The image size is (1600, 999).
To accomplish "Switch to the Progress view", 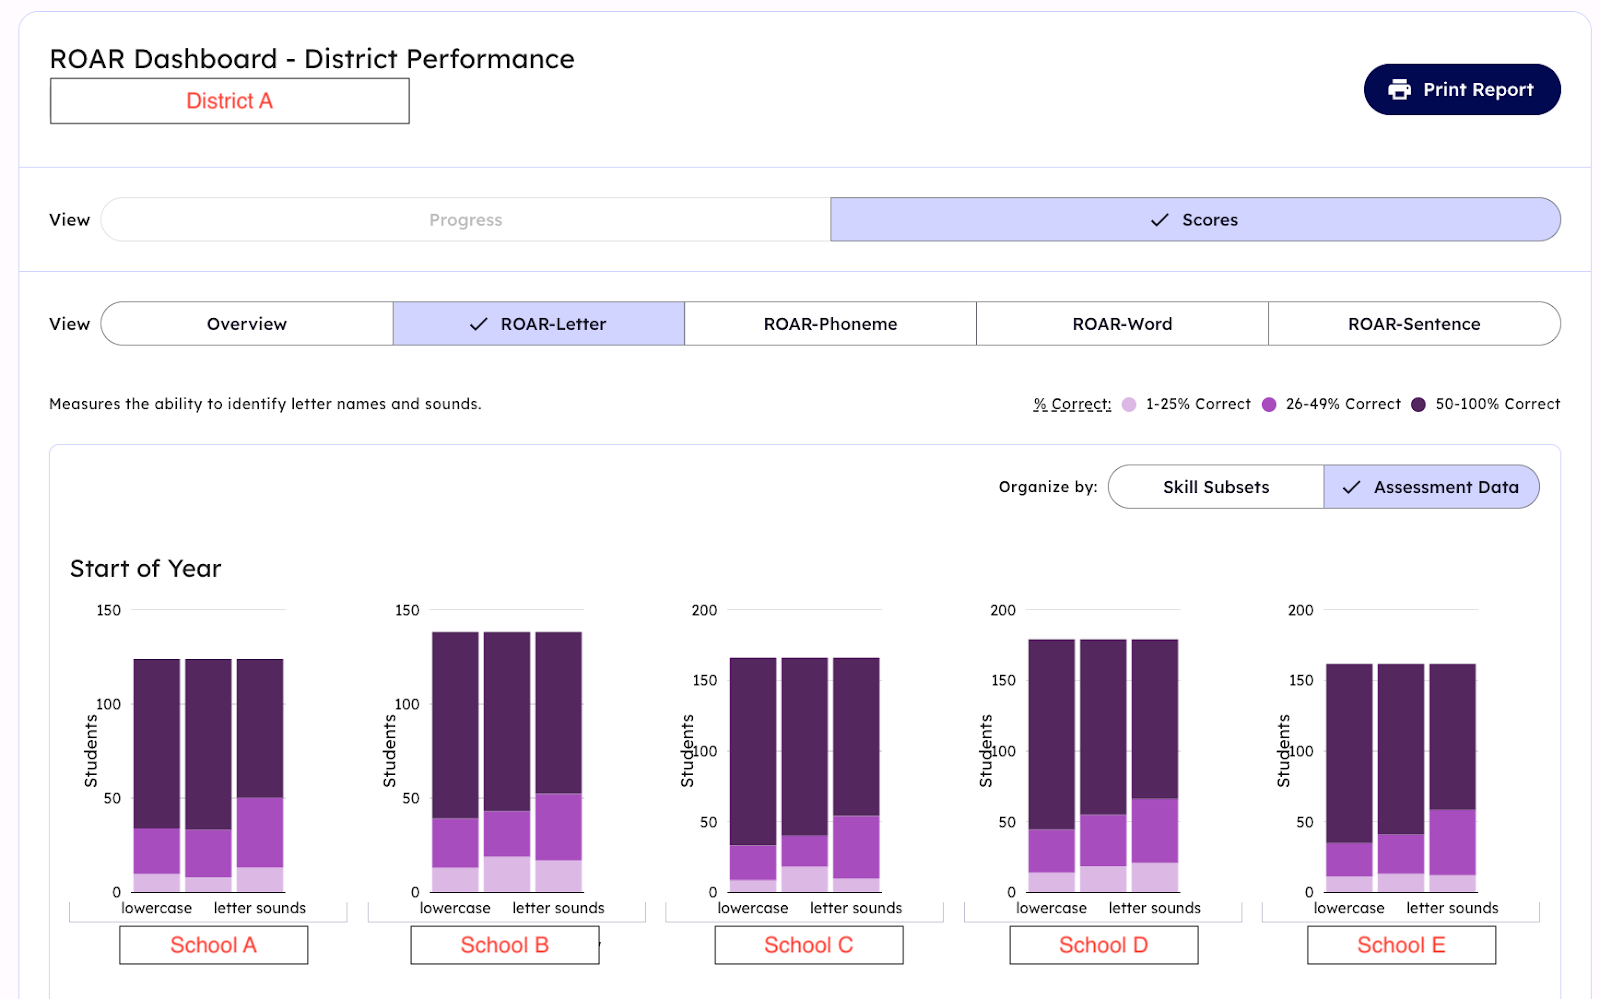I will point(466,220).
